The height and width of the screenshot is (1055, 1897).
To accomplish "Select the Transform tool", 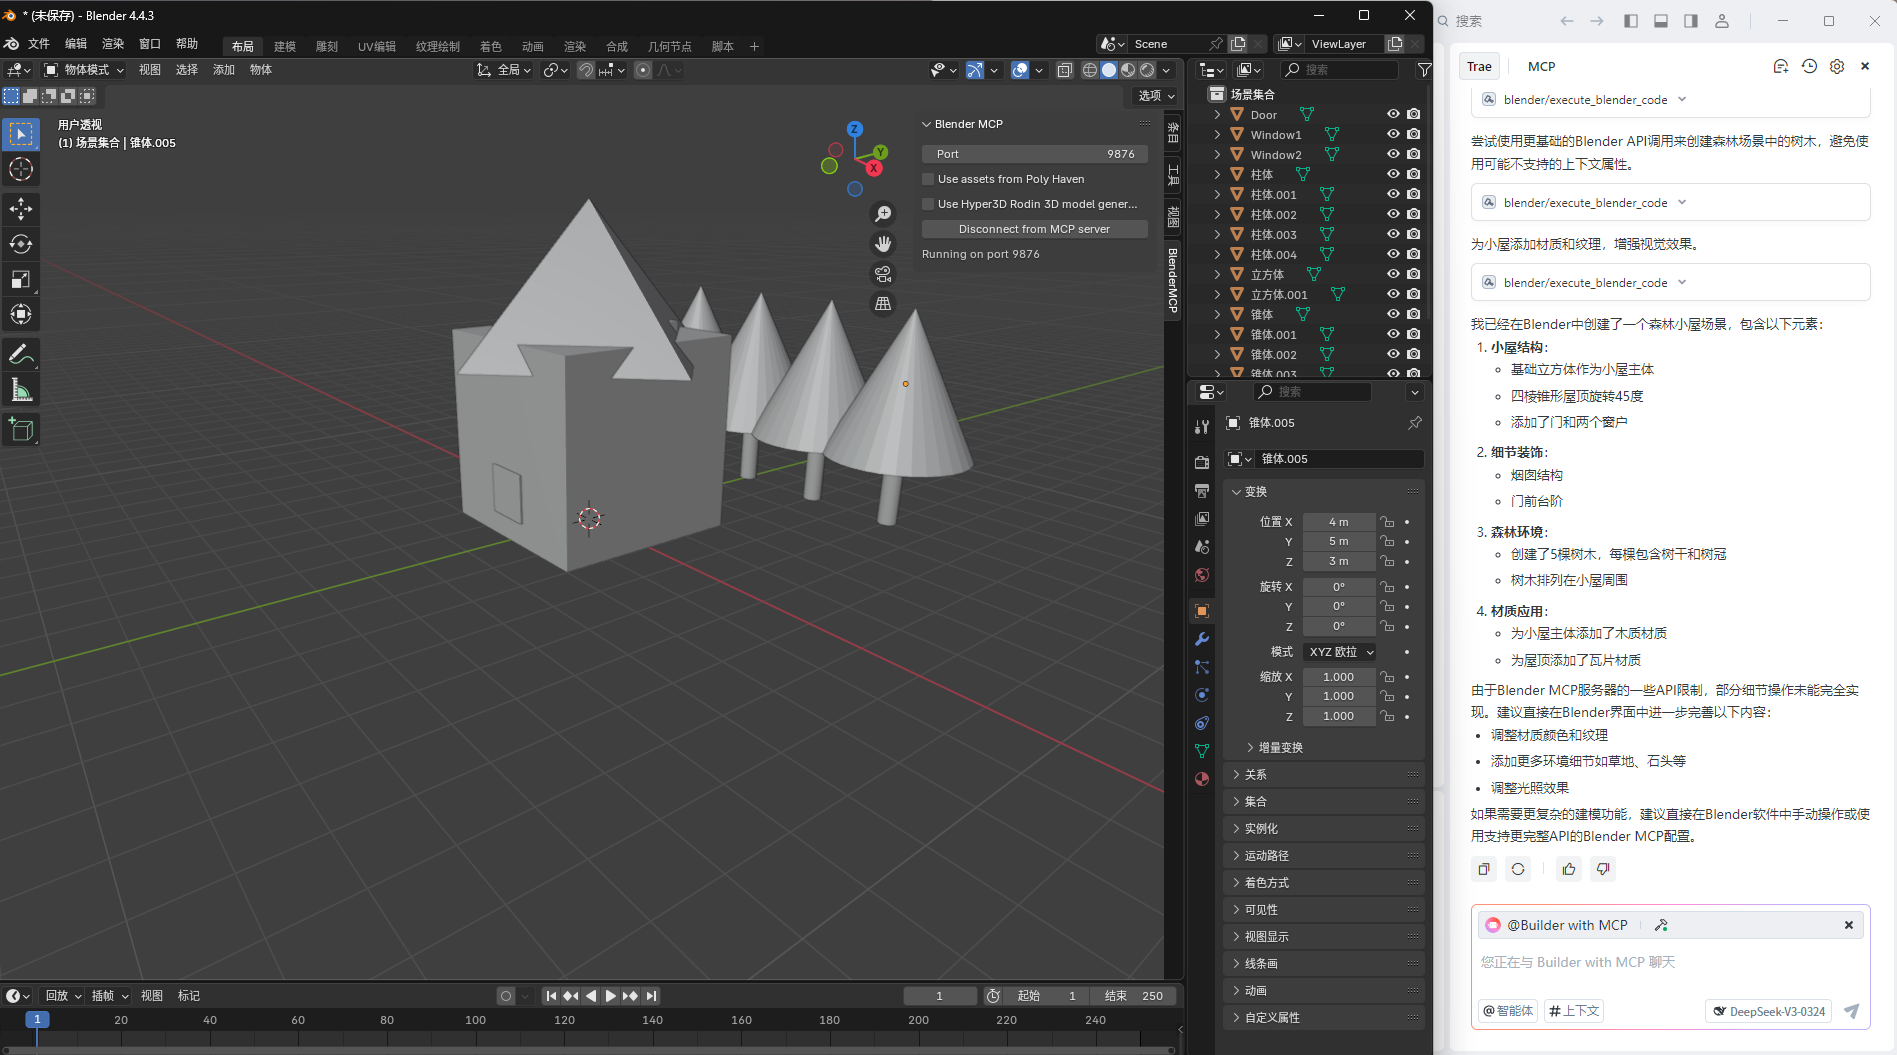I will click(21, 314).
